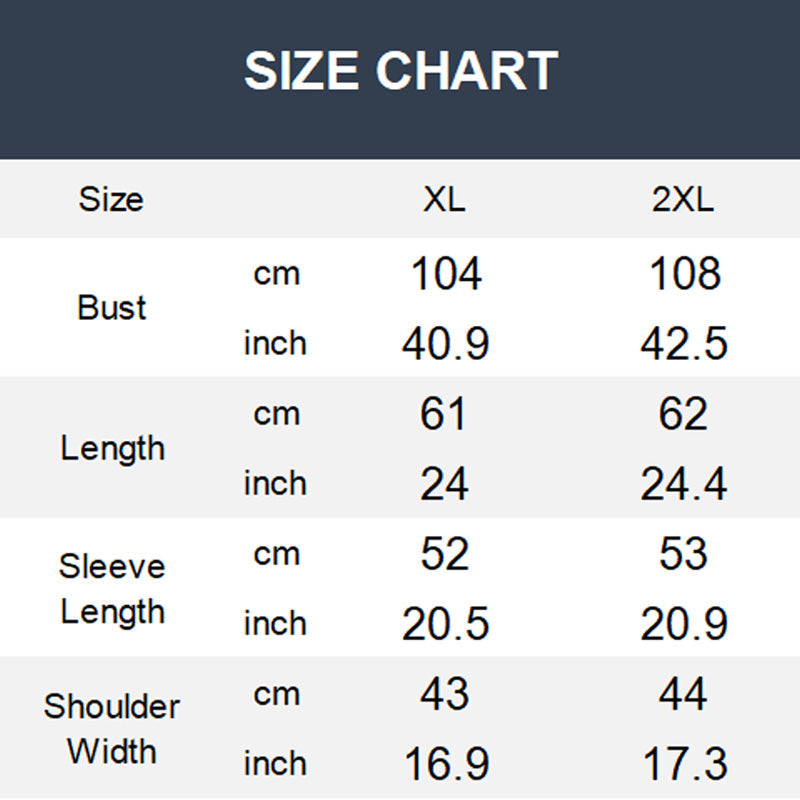Click the Size header label
This screenshot has width=800, height=800.
111,199
